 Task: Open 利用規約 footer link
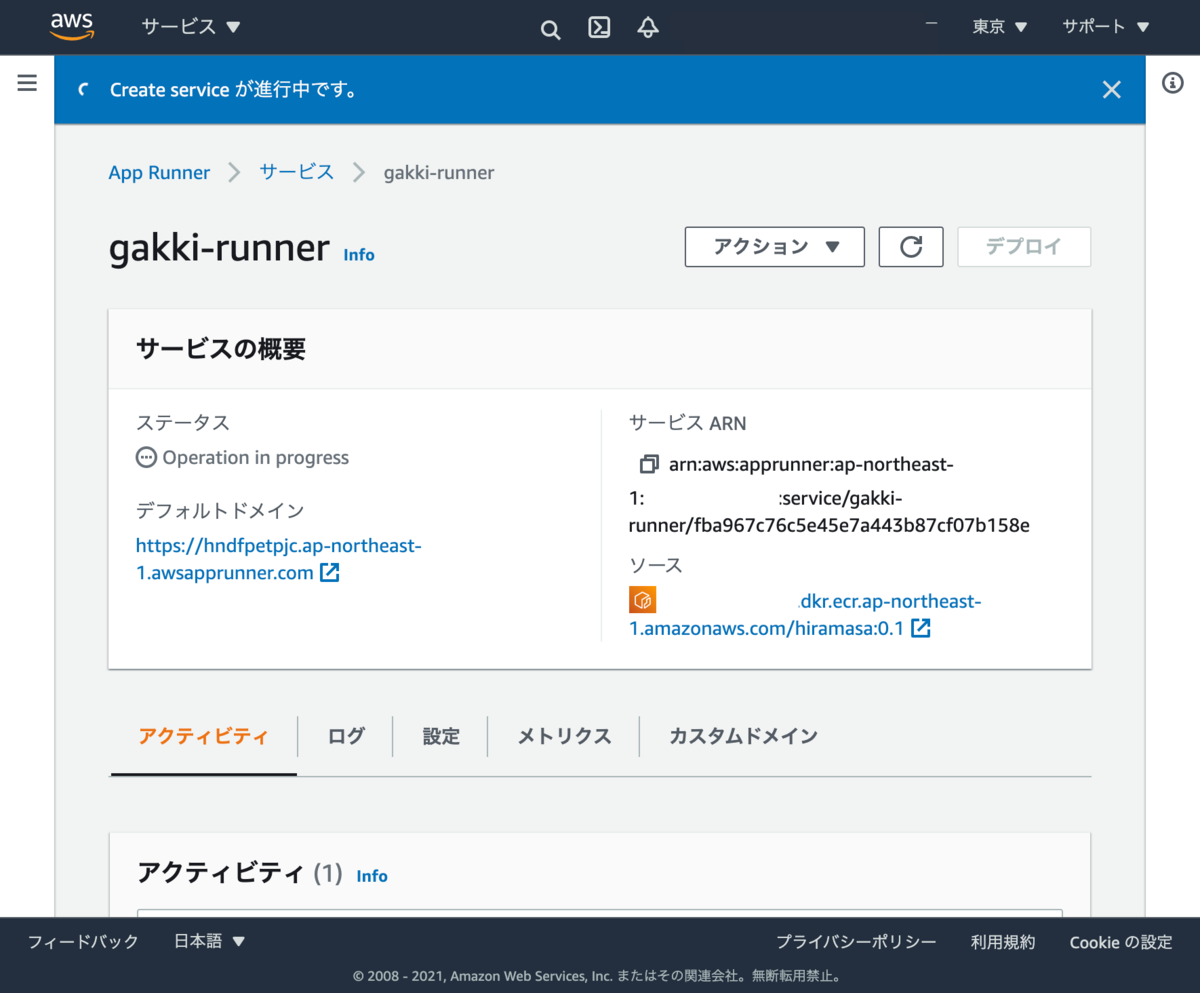click(1003, 942)
